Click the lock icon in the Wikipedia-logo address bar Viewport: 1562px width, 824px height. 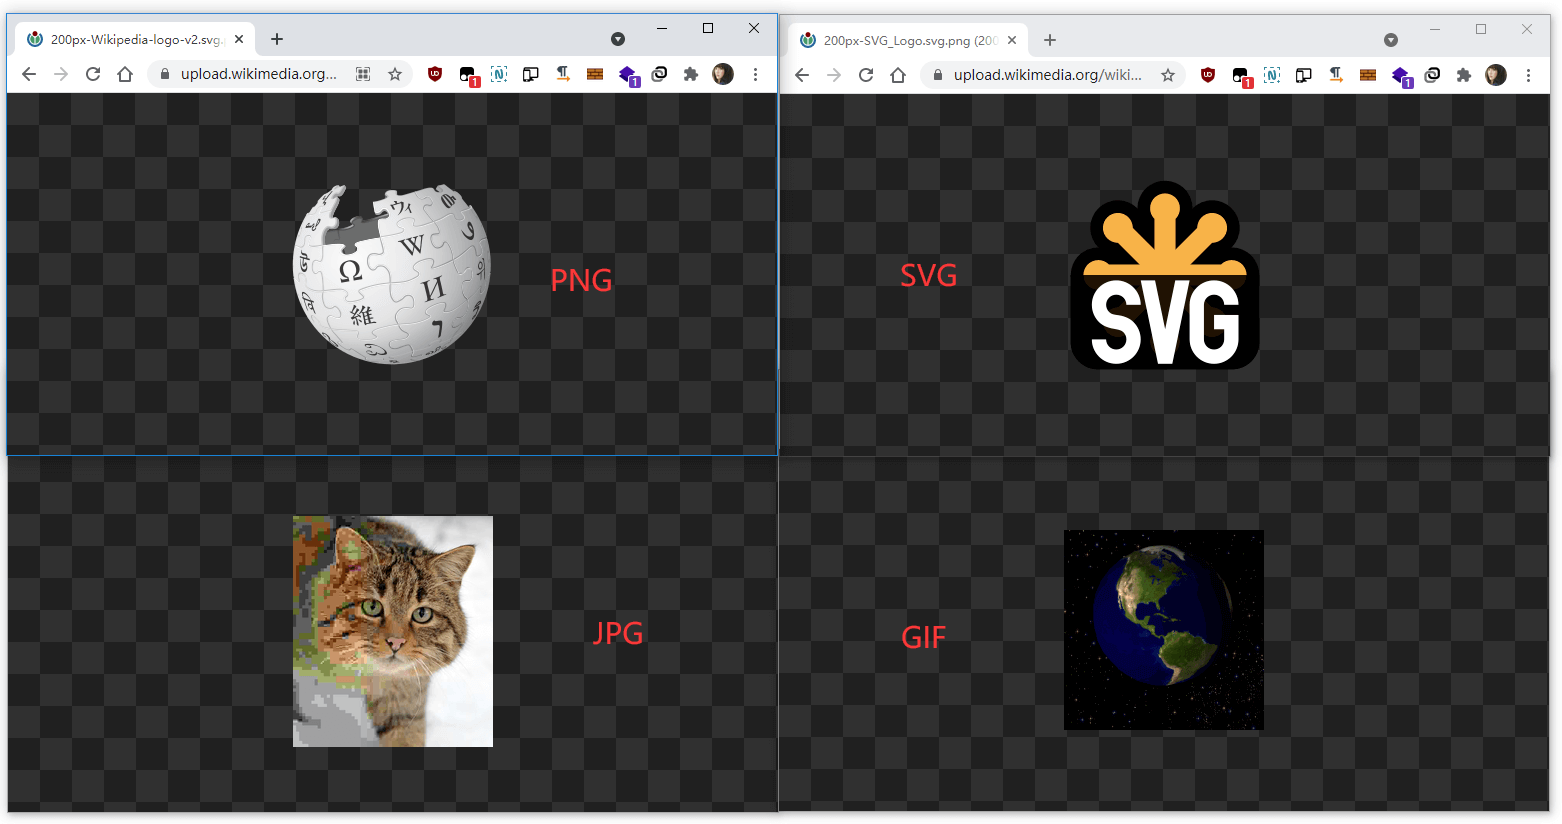(x=165, y=74)
